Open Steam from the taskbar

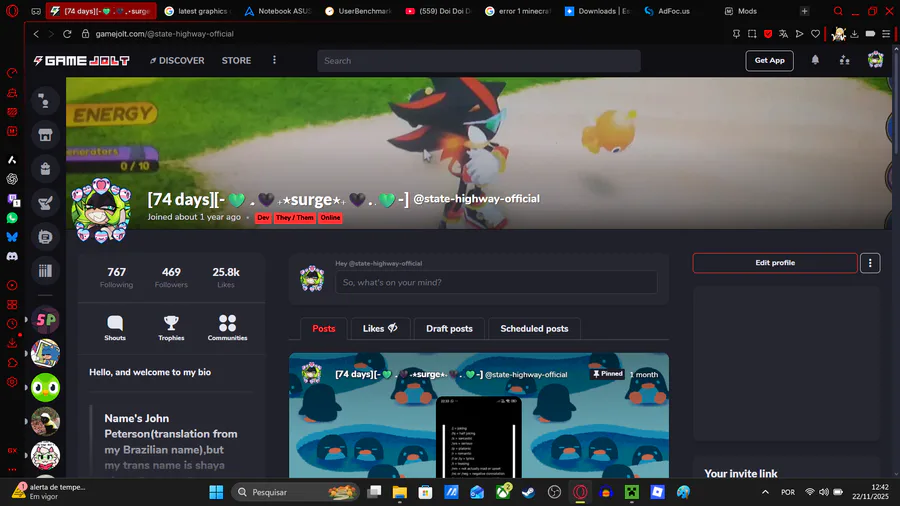coord(528,492)
